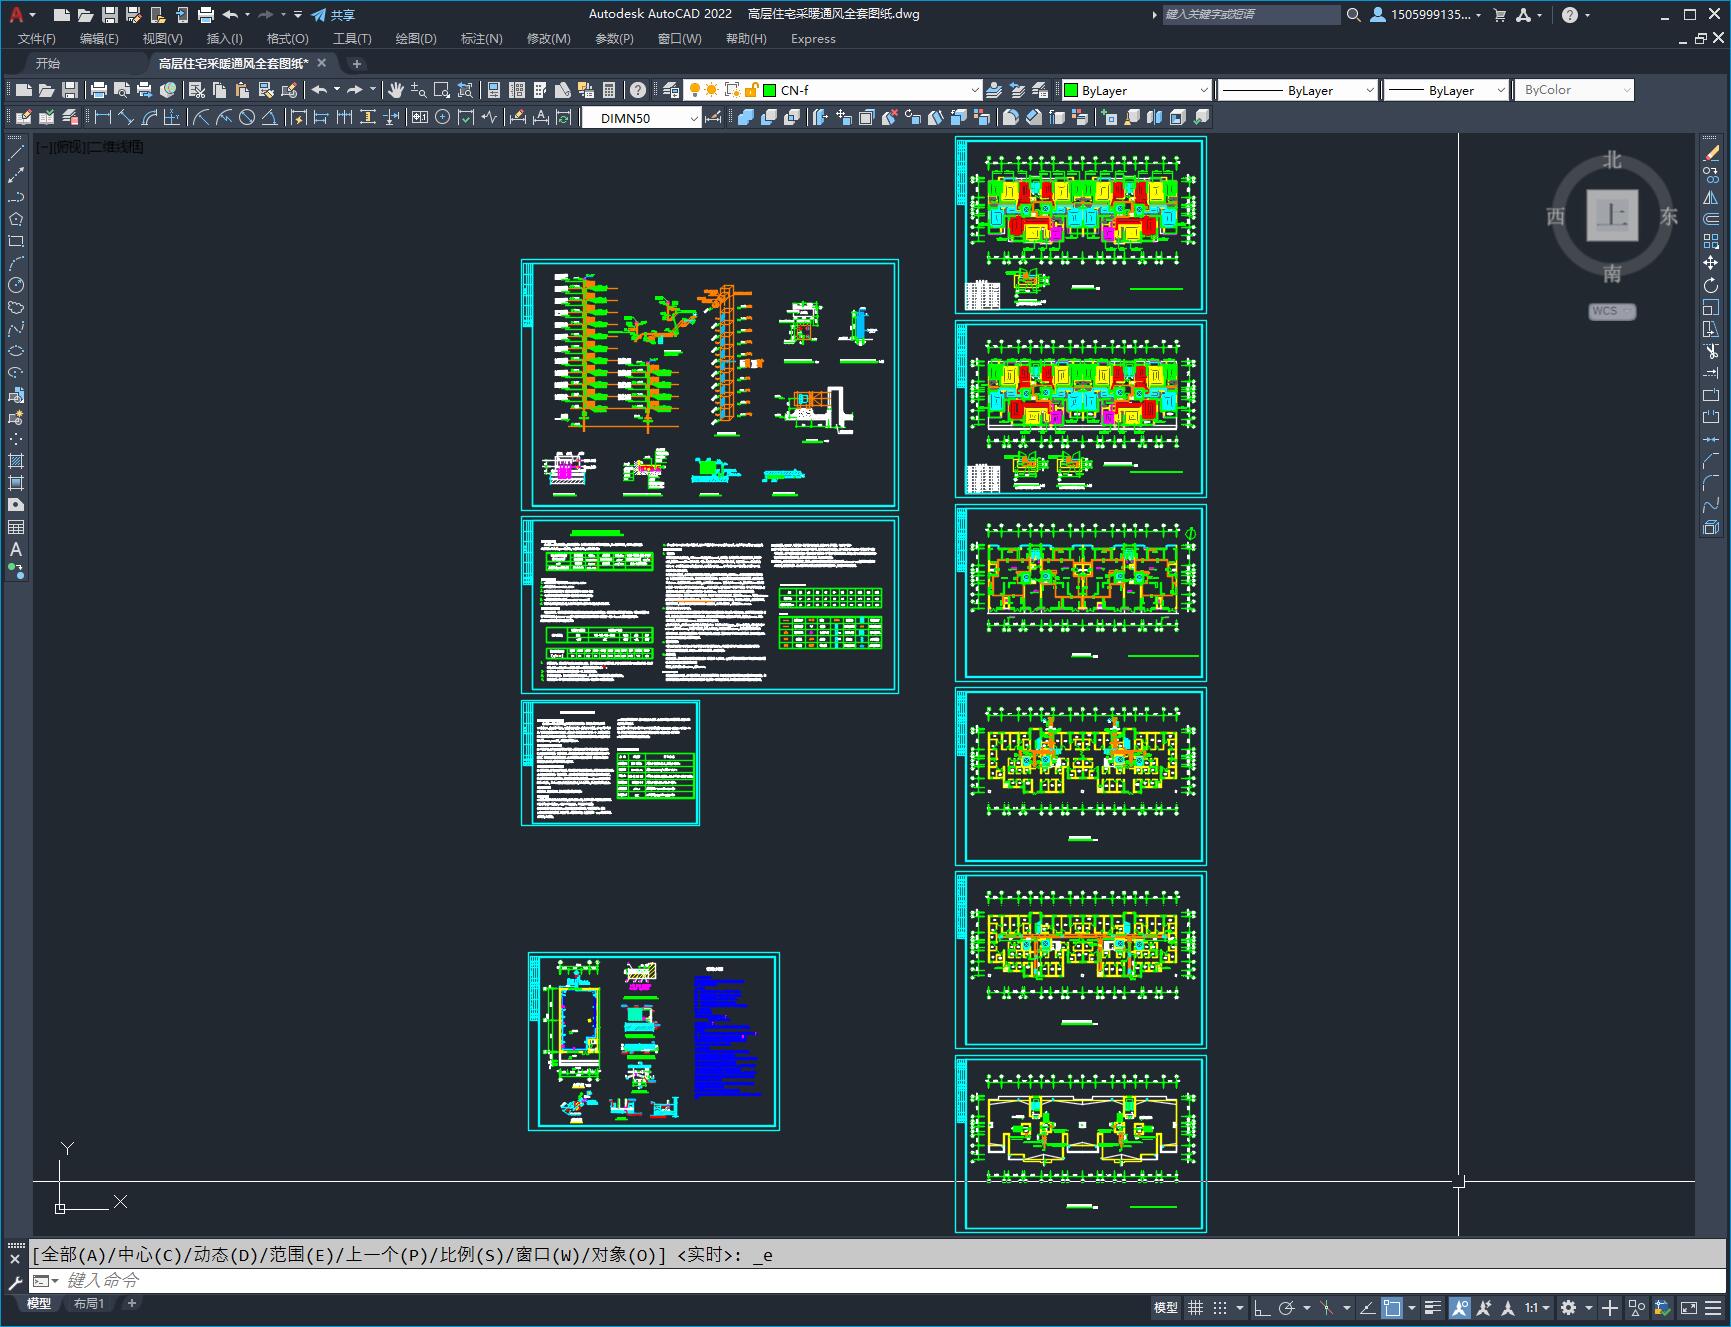The width and height of the screenshot is (1731, 1327).
Task: Open the QuickCalc calculator icon
Action: [609, 90]
